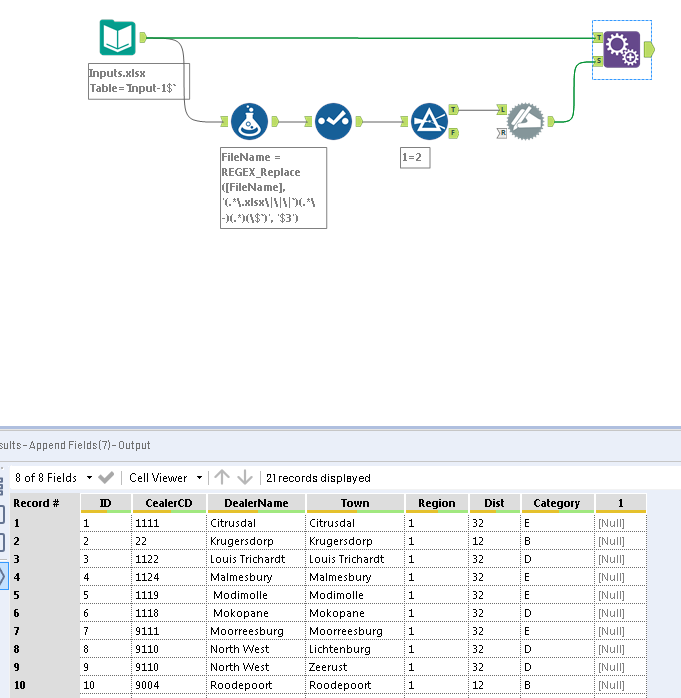
Task: Open the 8 of 8 Fields dropdown
Action: point(53,478)
